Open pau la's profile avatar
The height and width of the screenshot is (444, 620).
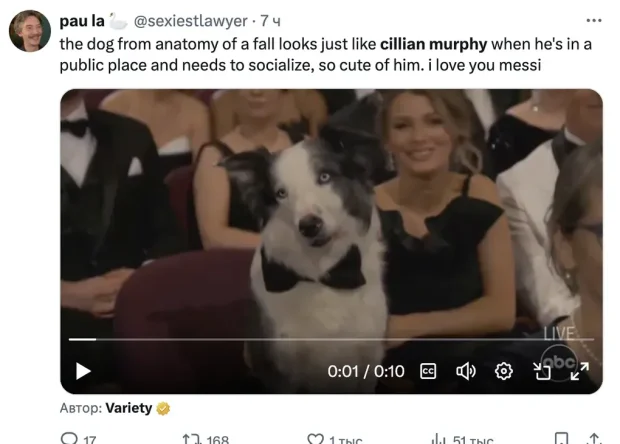30,31
